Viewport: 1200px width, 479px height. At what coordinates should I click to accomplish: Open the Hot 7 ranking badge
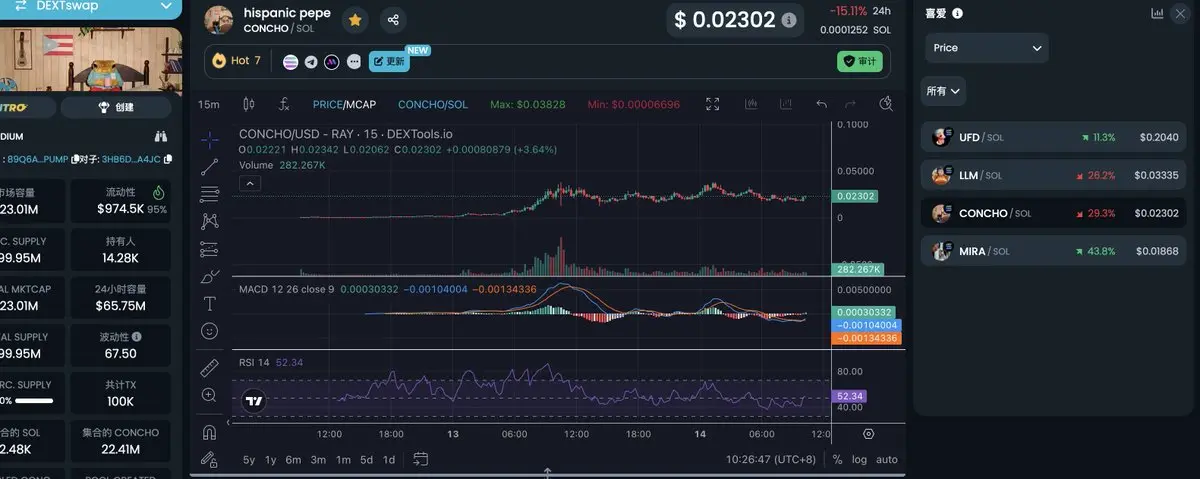(x=237, y=61)
